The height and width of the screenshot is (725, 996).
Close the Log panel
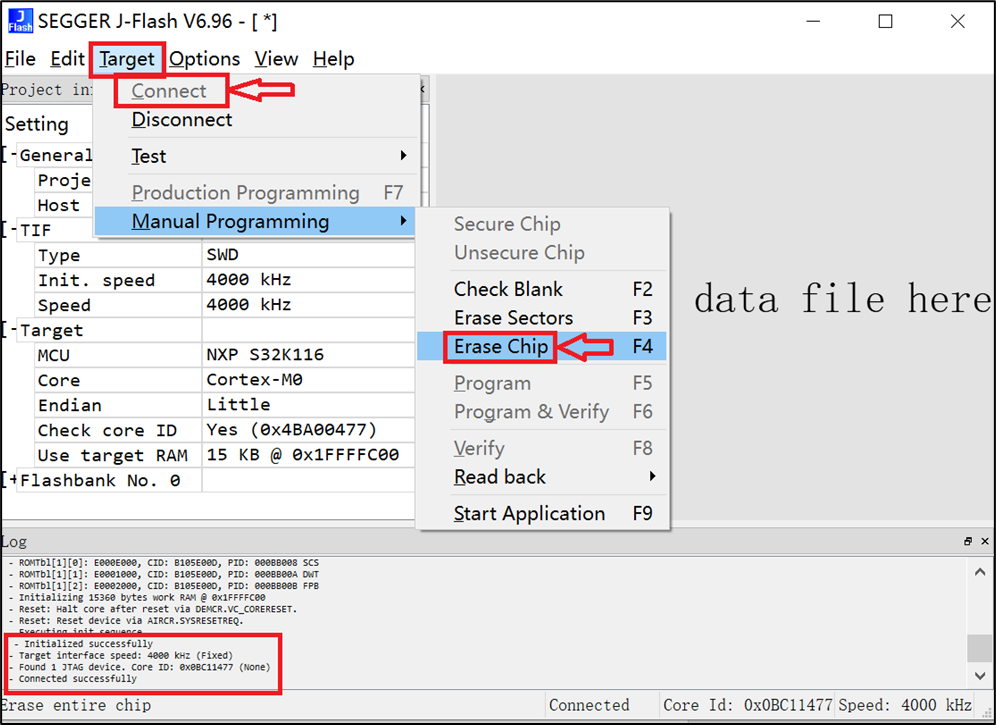click(985, 541)
